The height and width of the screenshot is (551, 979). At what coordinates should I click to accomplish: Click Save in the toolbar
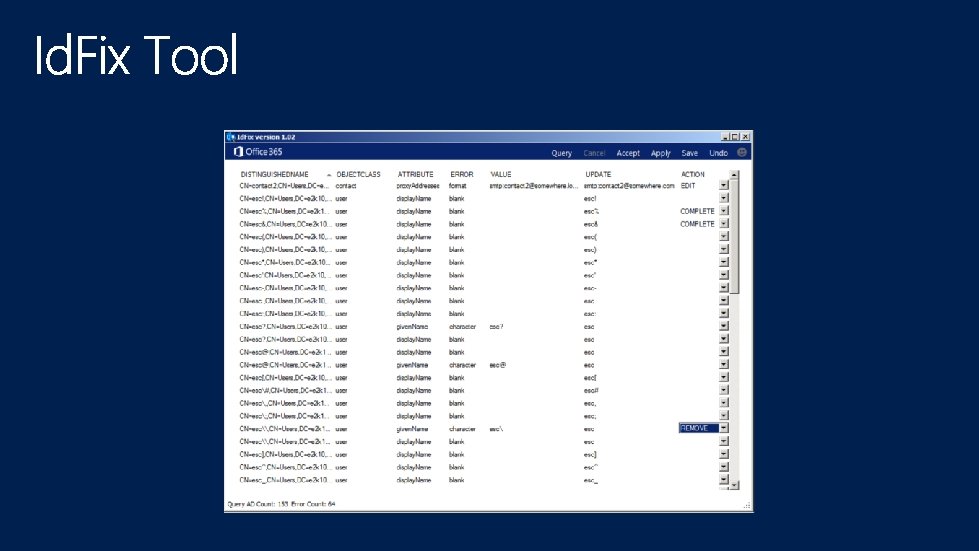[689, 153]
